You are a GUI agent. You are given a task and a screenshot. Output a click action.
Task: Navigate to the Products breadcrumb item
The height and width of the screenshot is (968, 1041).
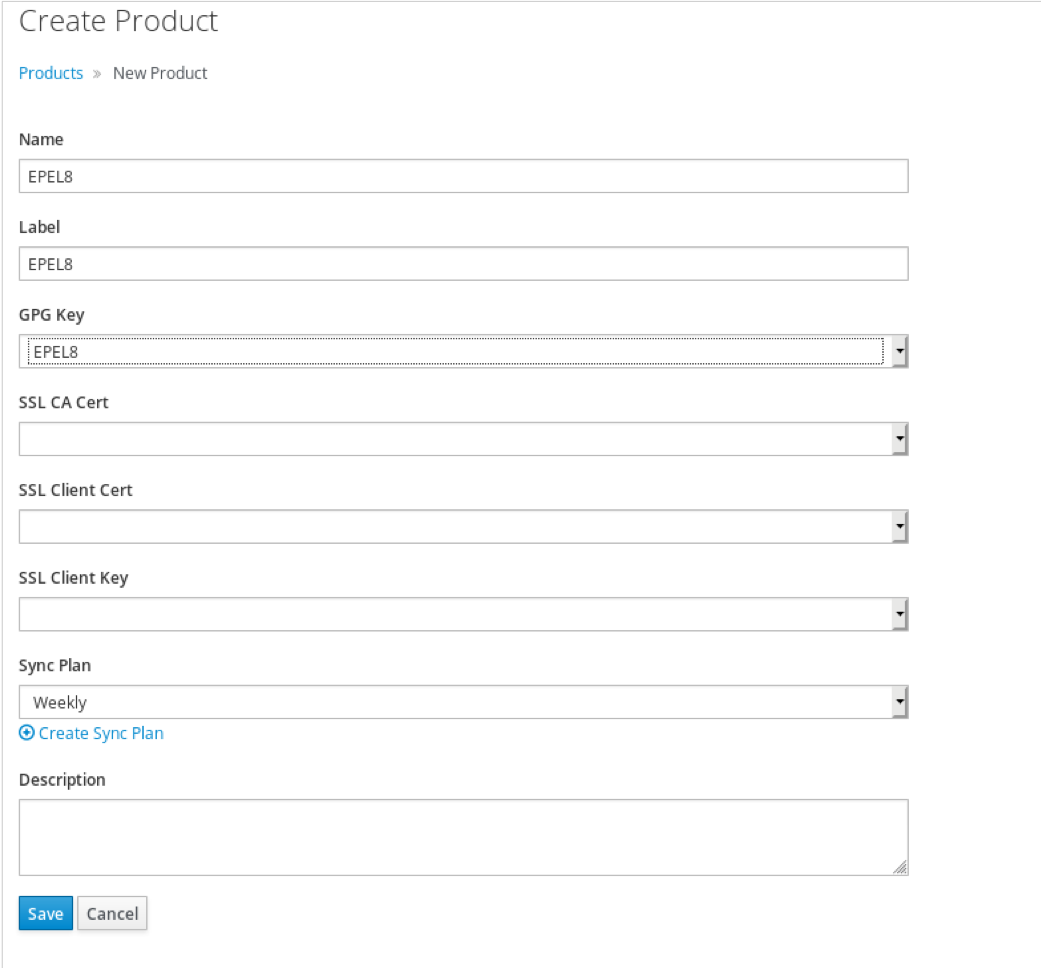pos(50,72)
